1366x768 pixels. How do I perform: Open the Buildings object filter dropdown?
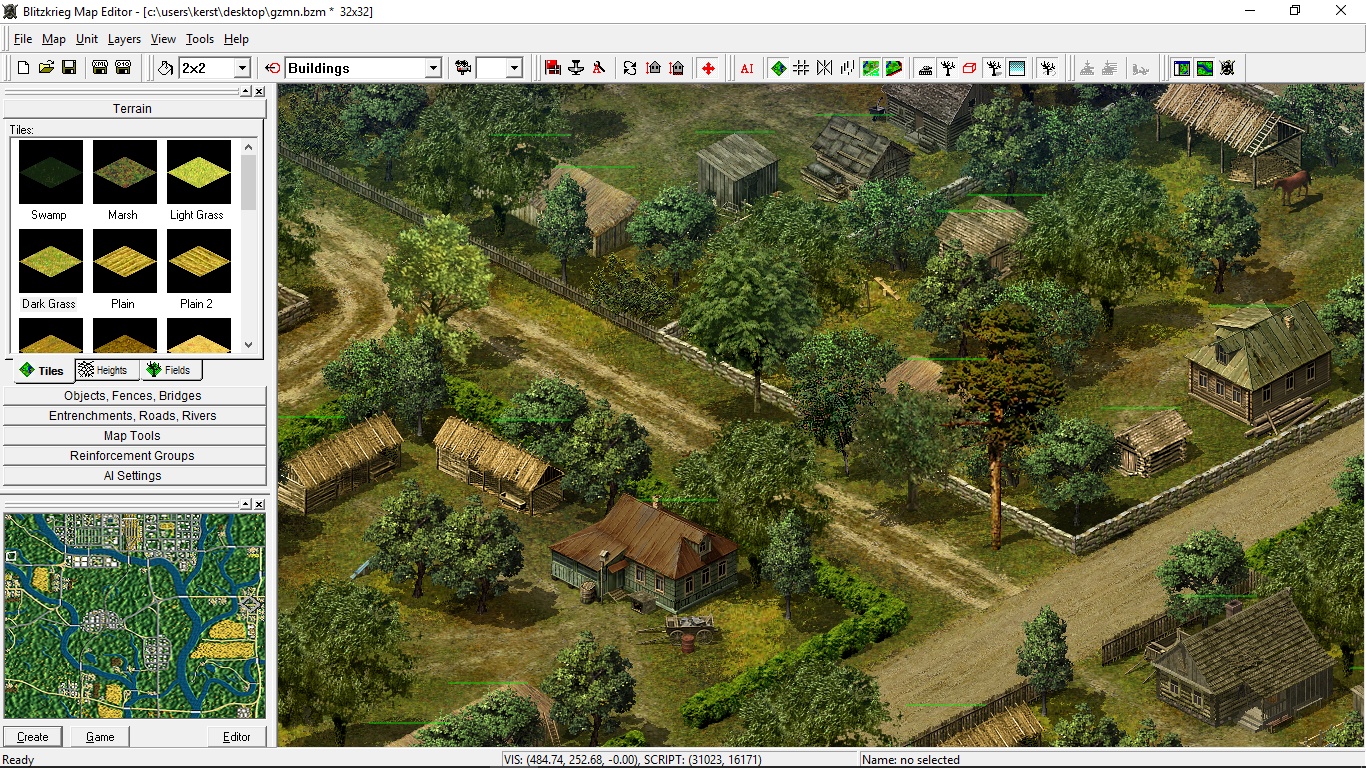(x=433, y=68)
